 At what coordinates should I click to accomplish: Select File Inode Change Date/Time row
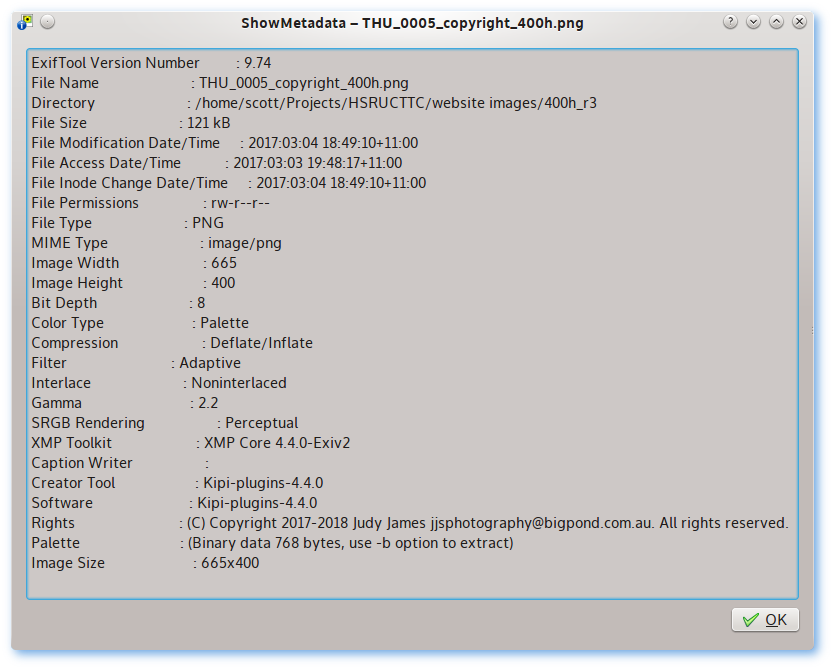(228, 183)
